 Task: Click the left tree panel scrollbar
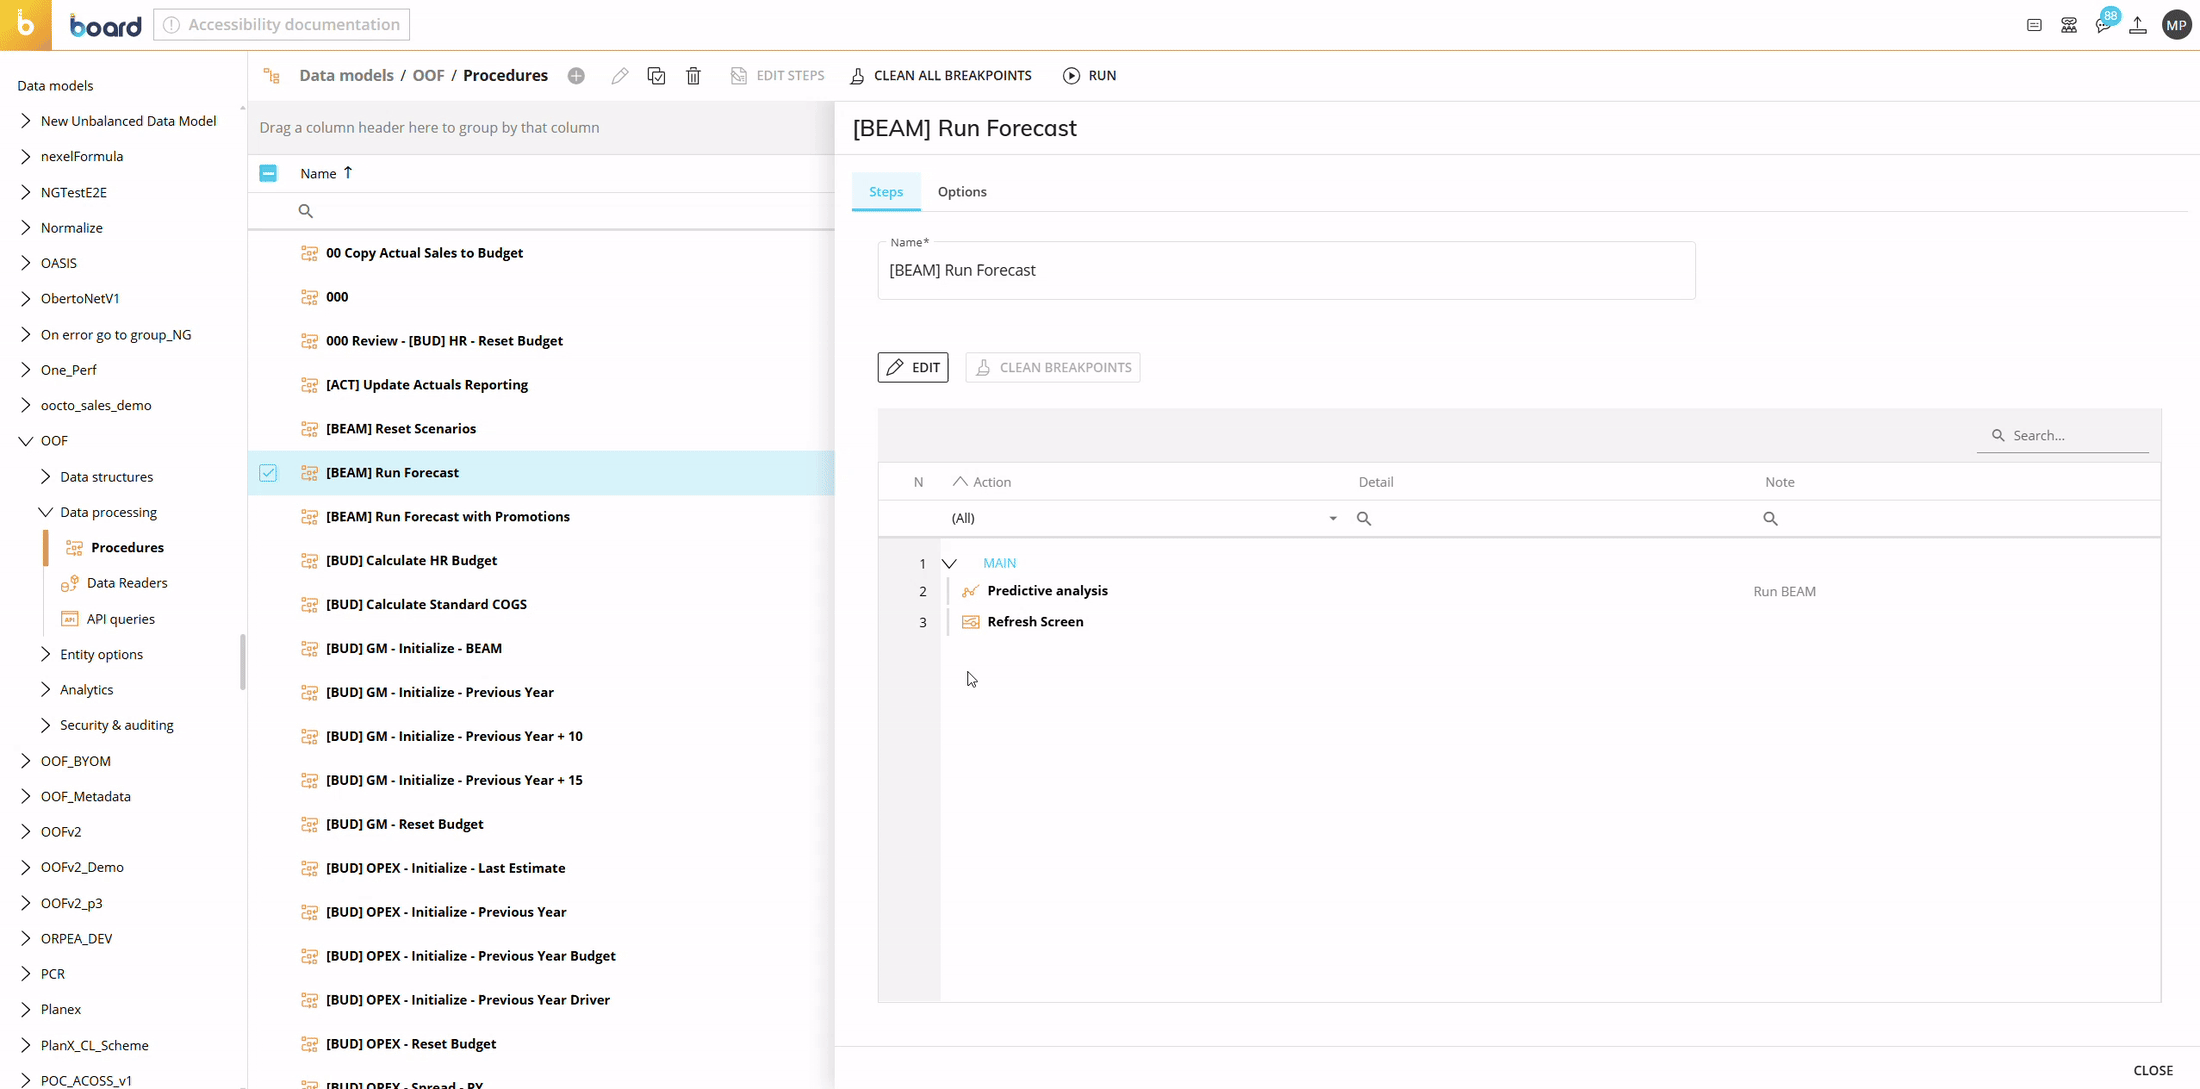pos(242,662)
